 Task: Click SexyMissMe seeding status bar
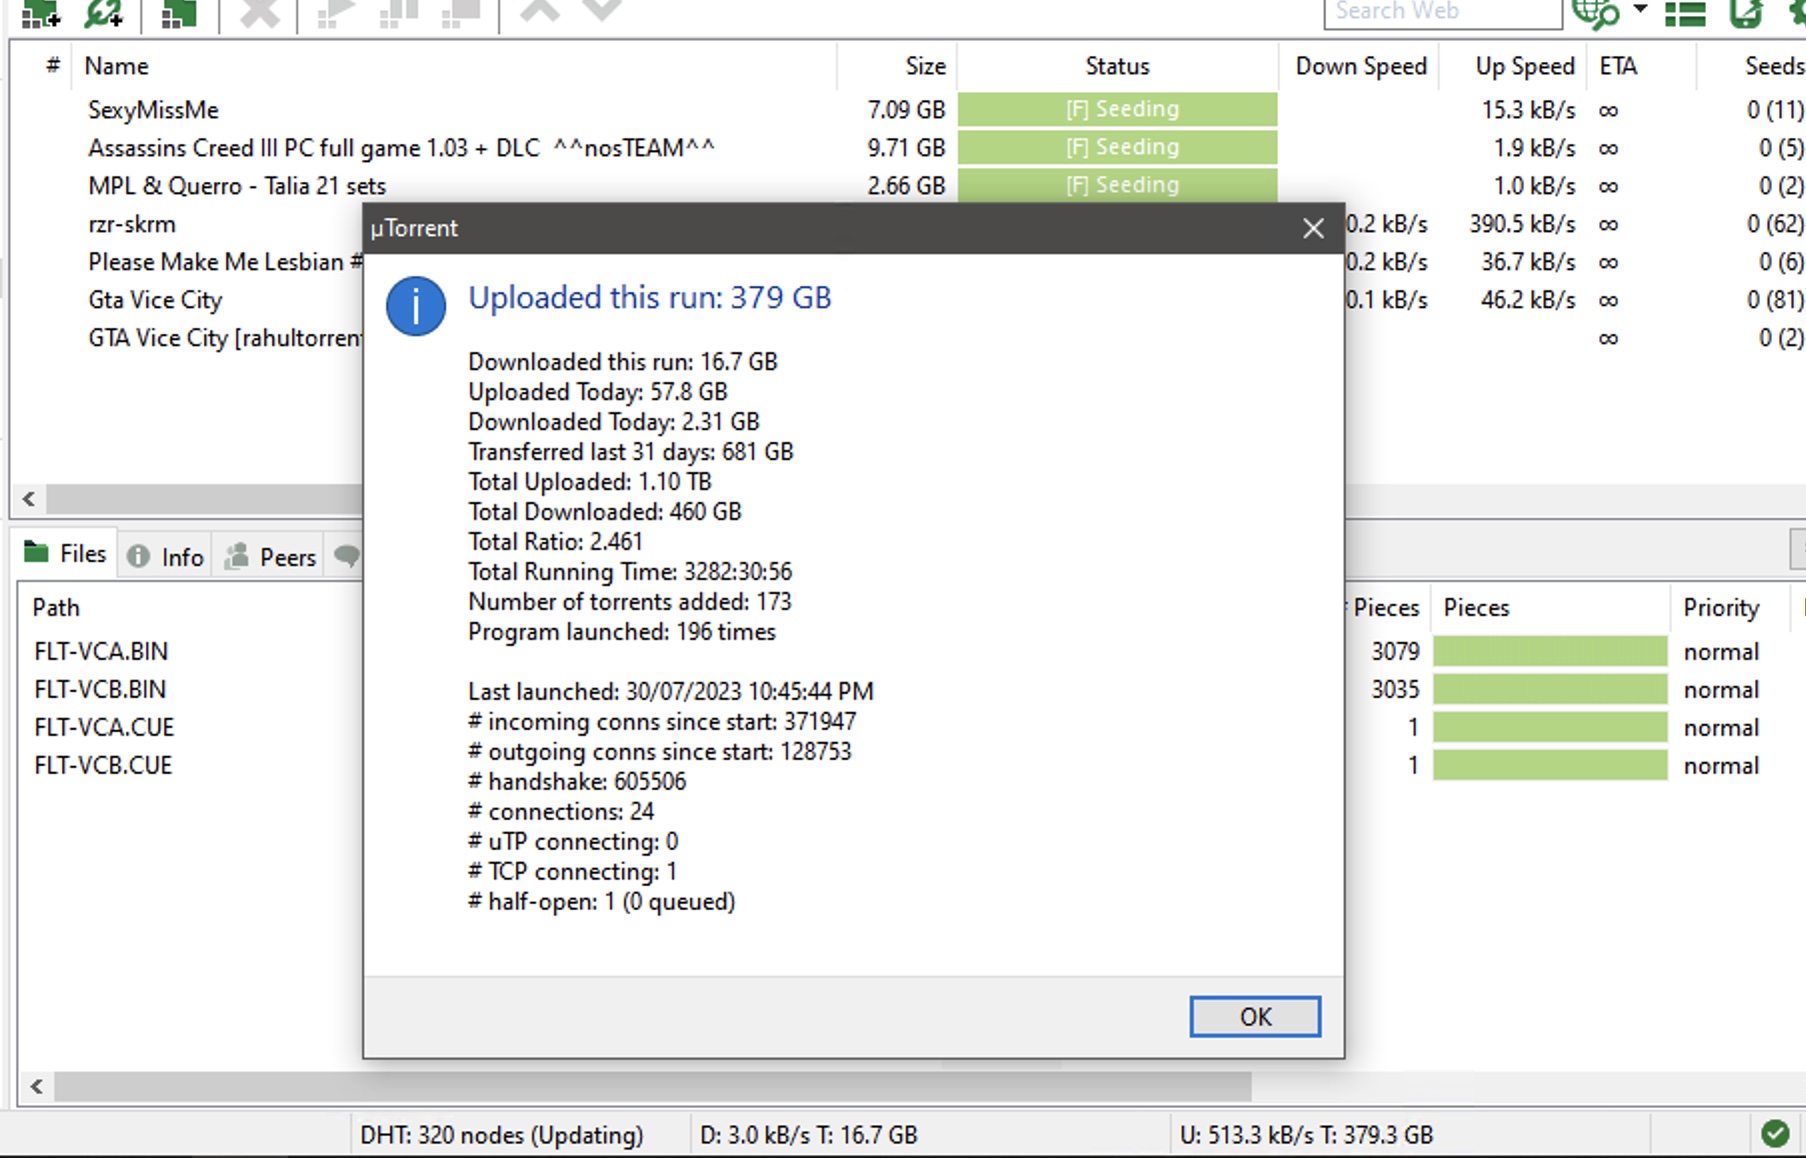[1117, 109]
